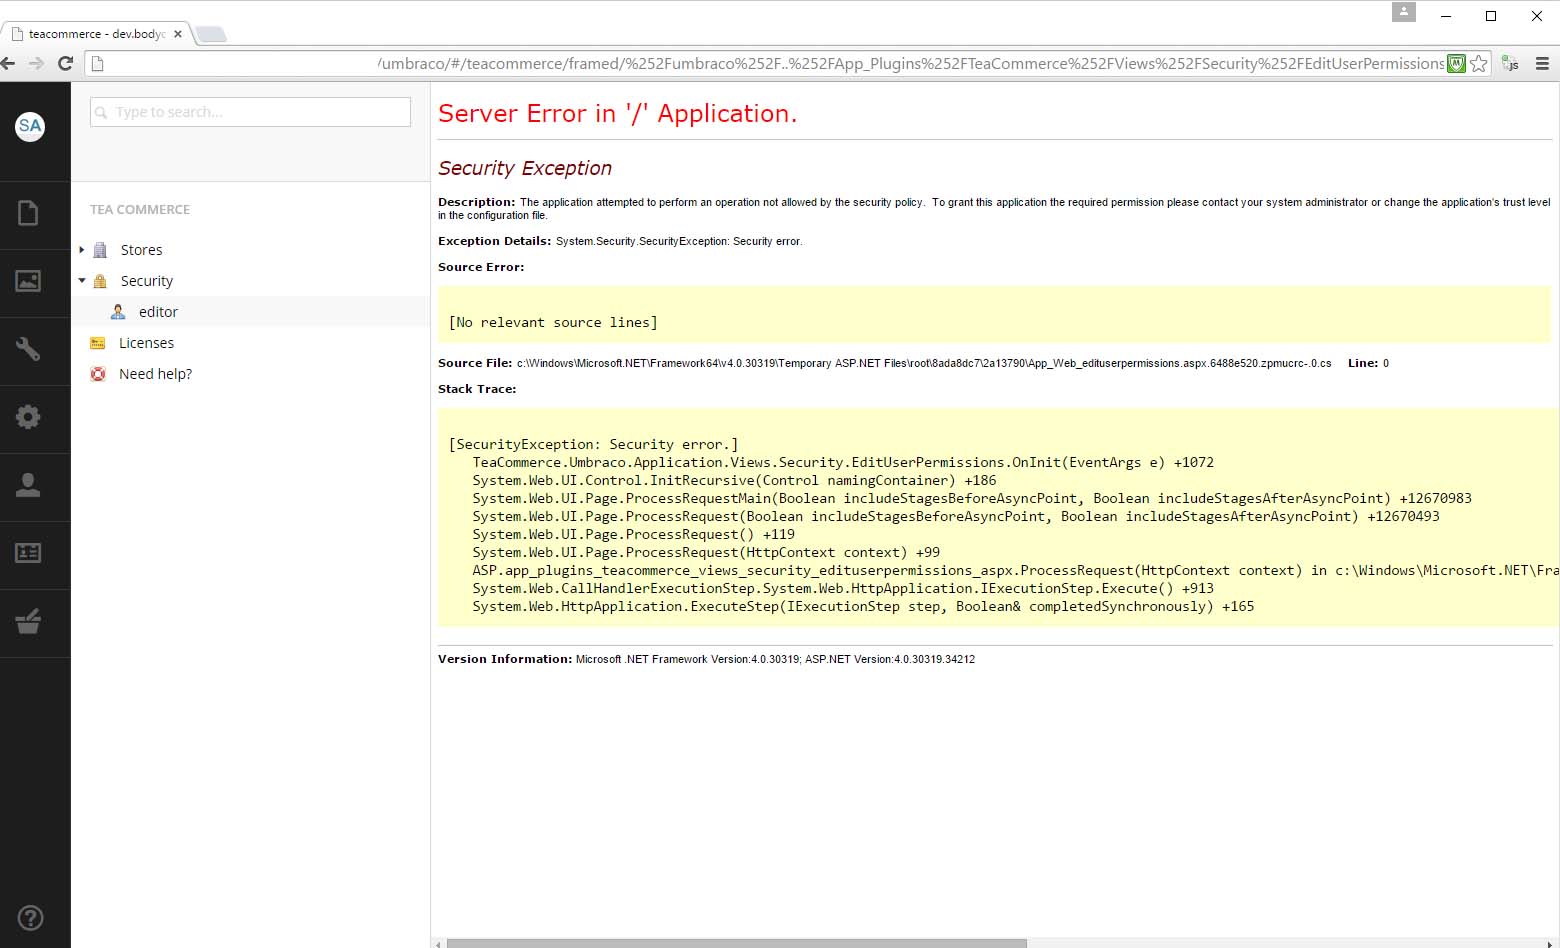
Task: Click the Stack Trace label
Action: pos(477,389)
